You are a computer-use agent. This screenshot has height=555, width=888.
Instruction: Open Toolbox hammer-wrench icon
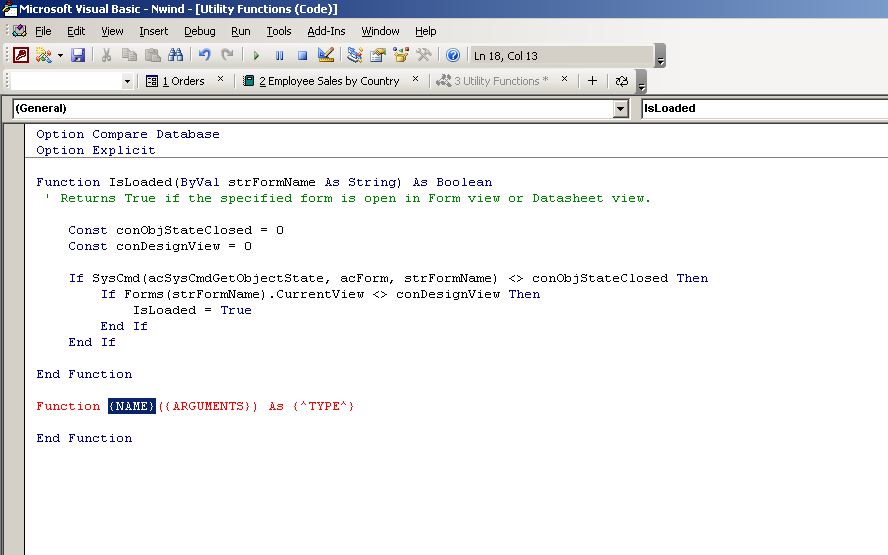(x=424, y=55)
